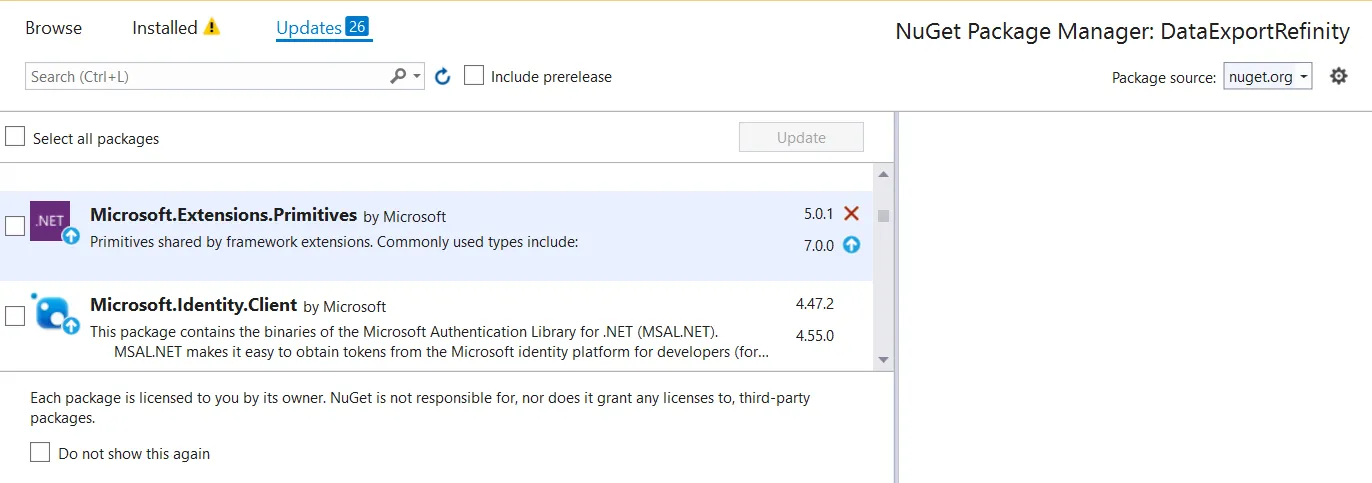Open the search options dropdown arrow
The image size is (1372, 483).
pyautogui.click(x=417, y=77)
